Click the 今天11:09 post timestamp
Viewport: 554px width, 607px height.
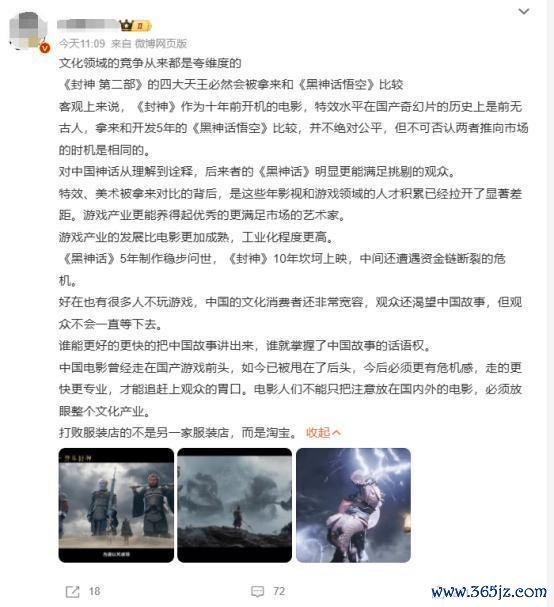click(82, 43)
